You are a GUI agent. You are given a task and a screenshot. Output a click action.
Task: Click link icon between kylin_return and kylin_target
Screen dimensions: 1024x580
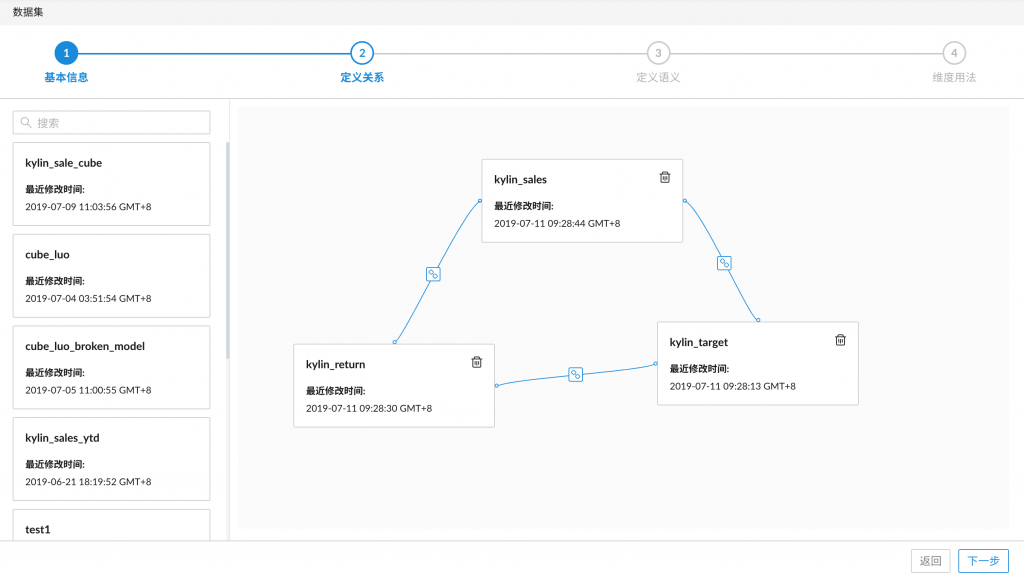575,374
